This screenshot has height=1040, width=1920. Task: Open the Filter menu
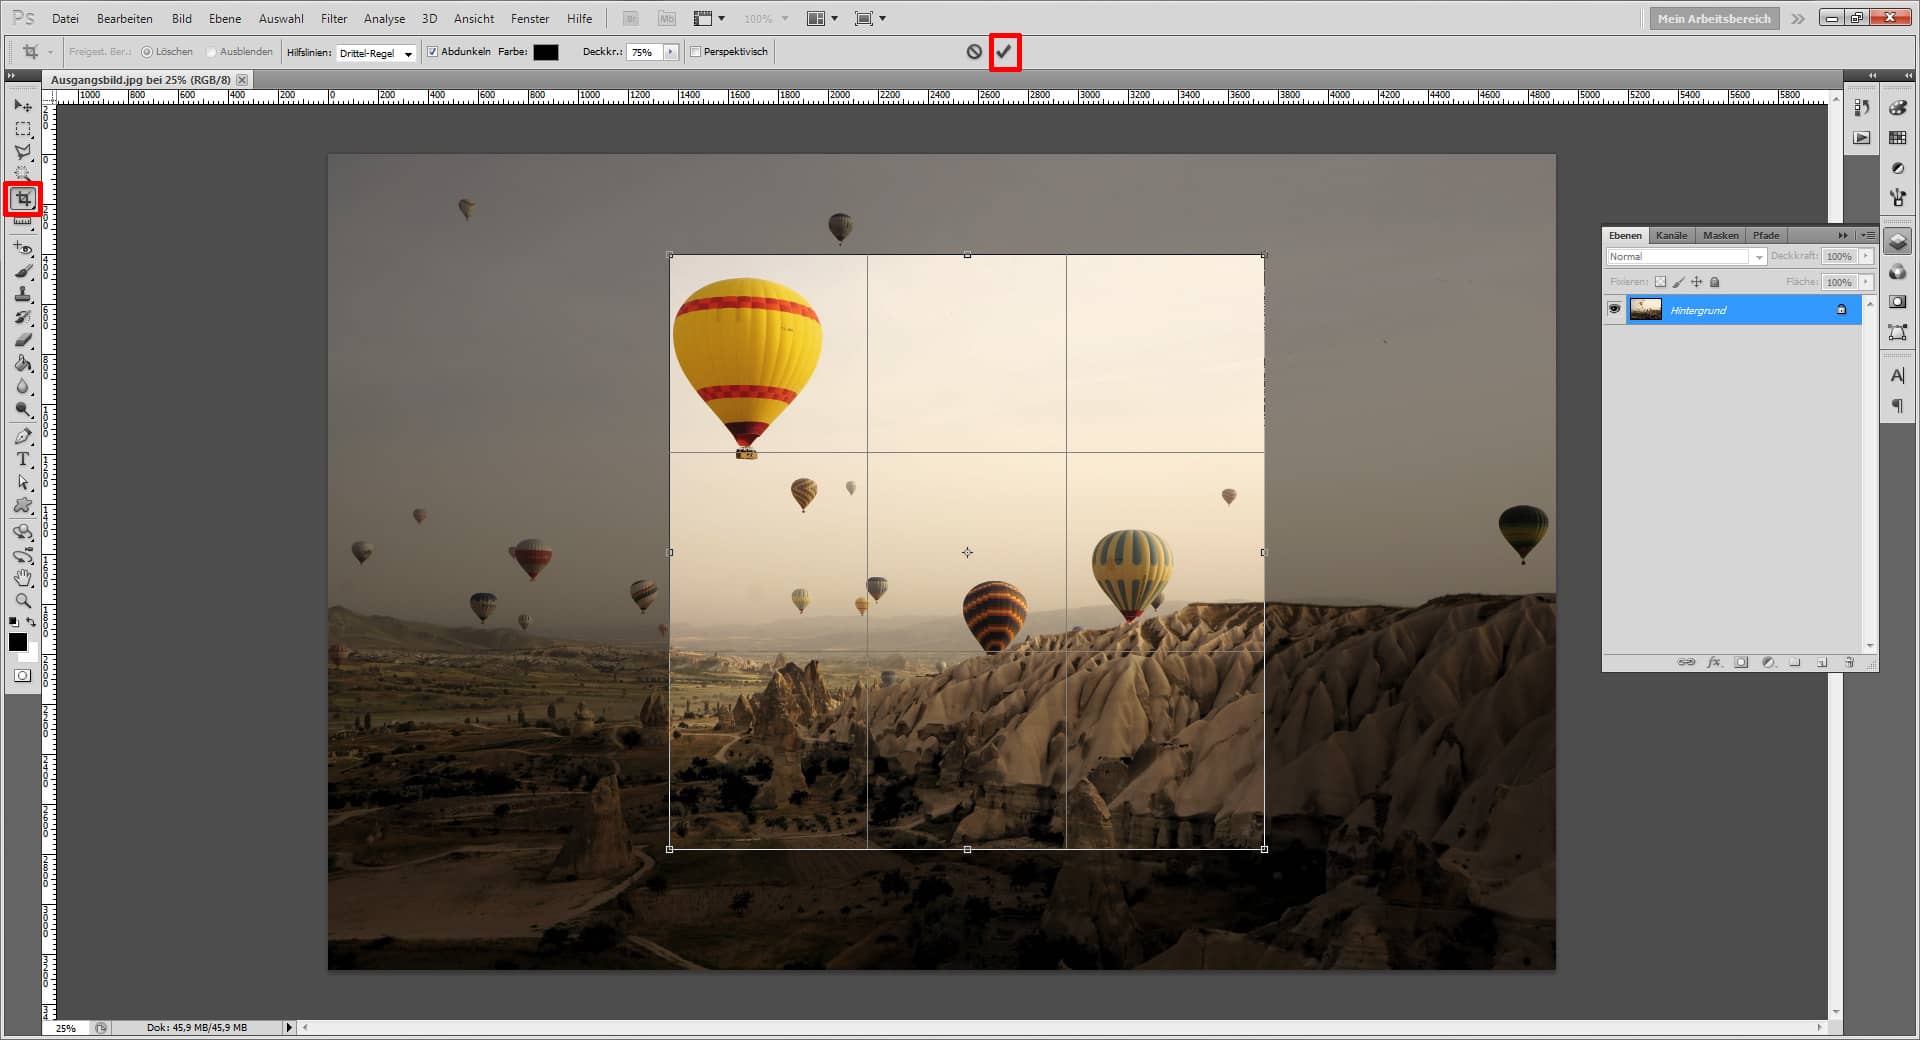(333, 18)
